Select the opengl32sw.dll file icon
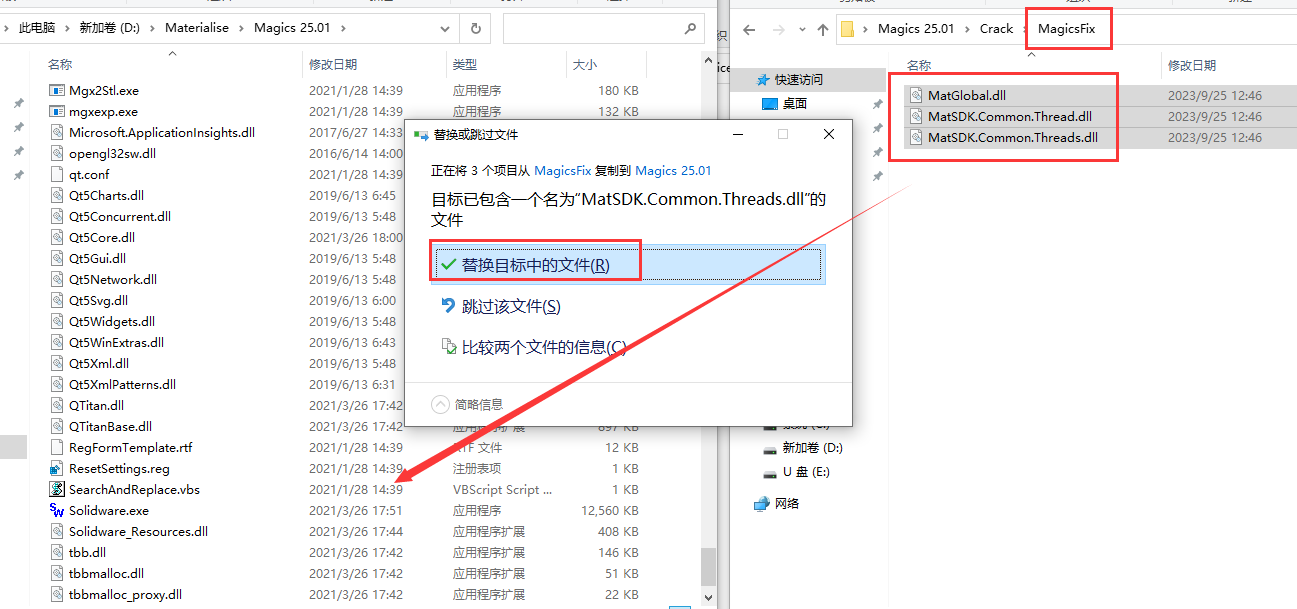1297x609 pixels. tap(57, 154)
